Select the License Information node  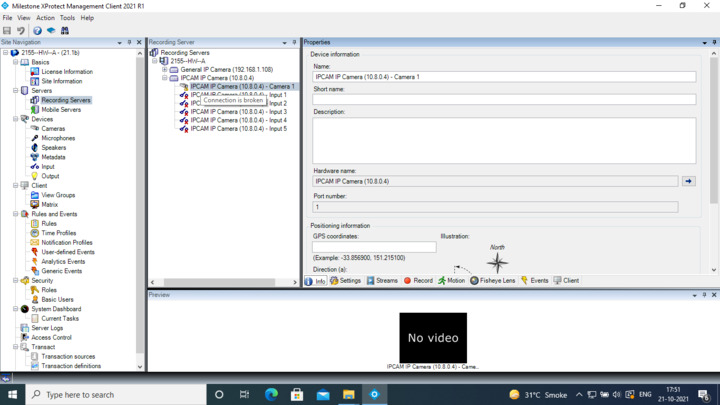point(66,72)
